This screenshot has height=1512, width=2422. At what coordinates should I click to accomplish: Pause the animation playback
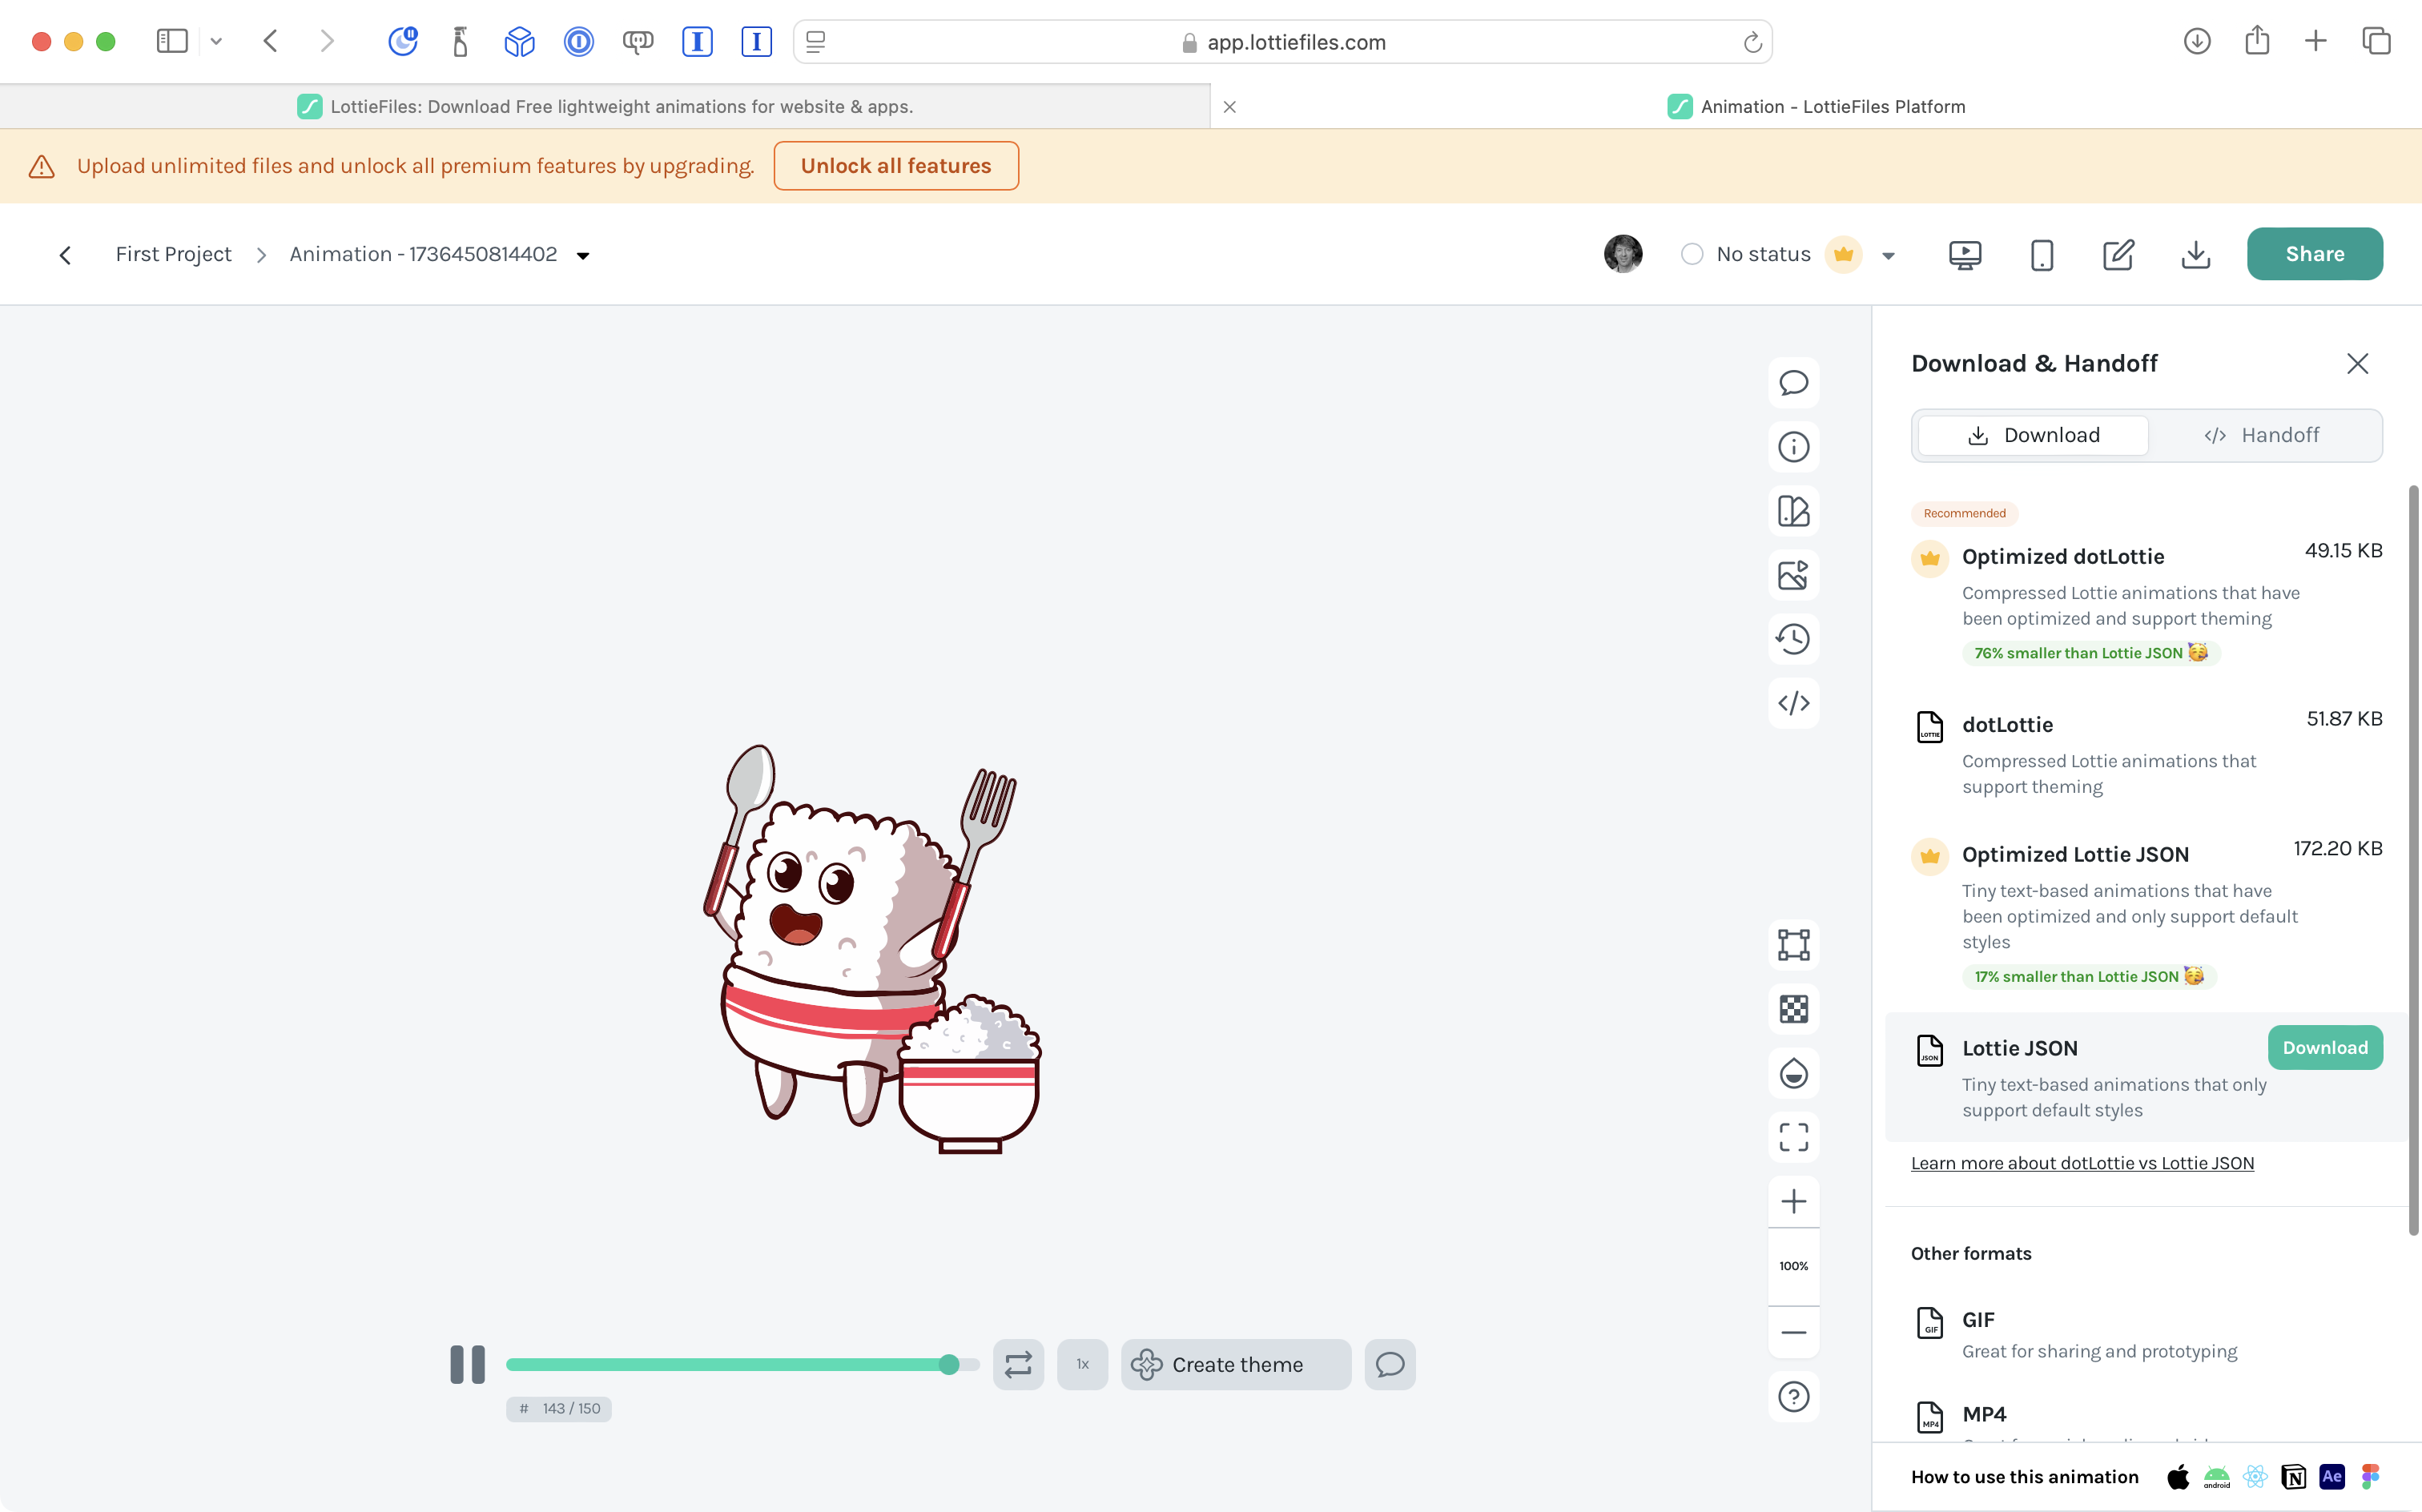[467, 1364]
